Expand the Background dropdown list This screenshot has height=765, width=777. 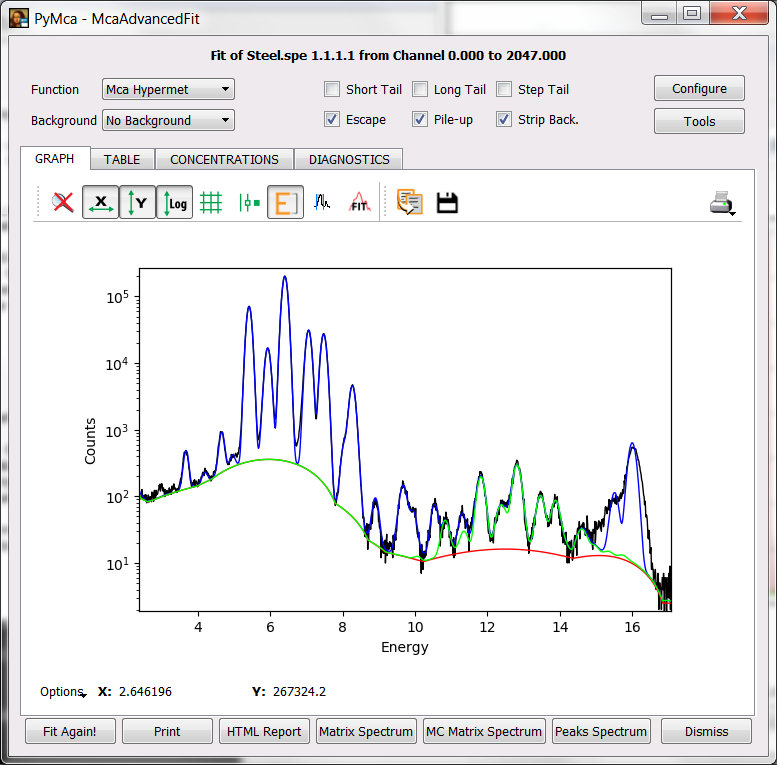click(x=168, y=120)
